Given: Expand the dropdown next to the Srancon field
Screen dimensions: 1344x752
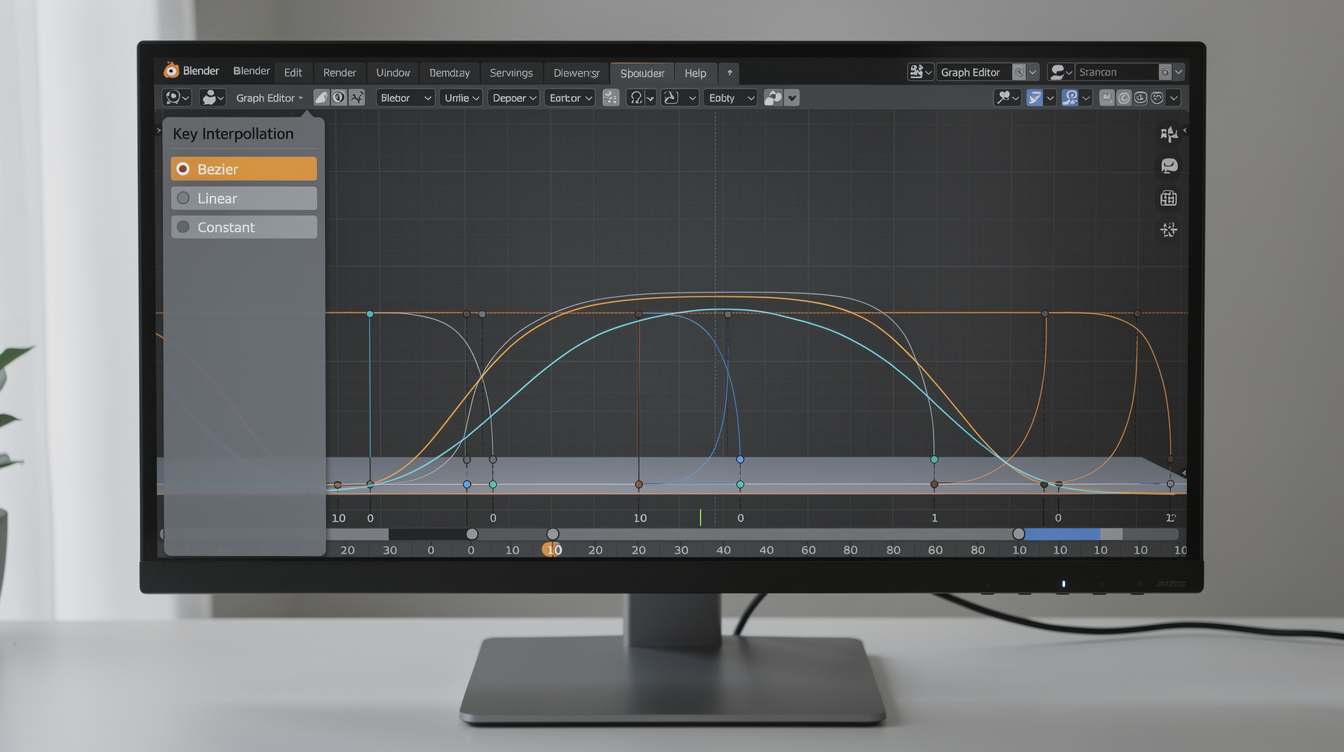Looking at the screenshot, I should pyautogui.click(x=1178, y=71).
